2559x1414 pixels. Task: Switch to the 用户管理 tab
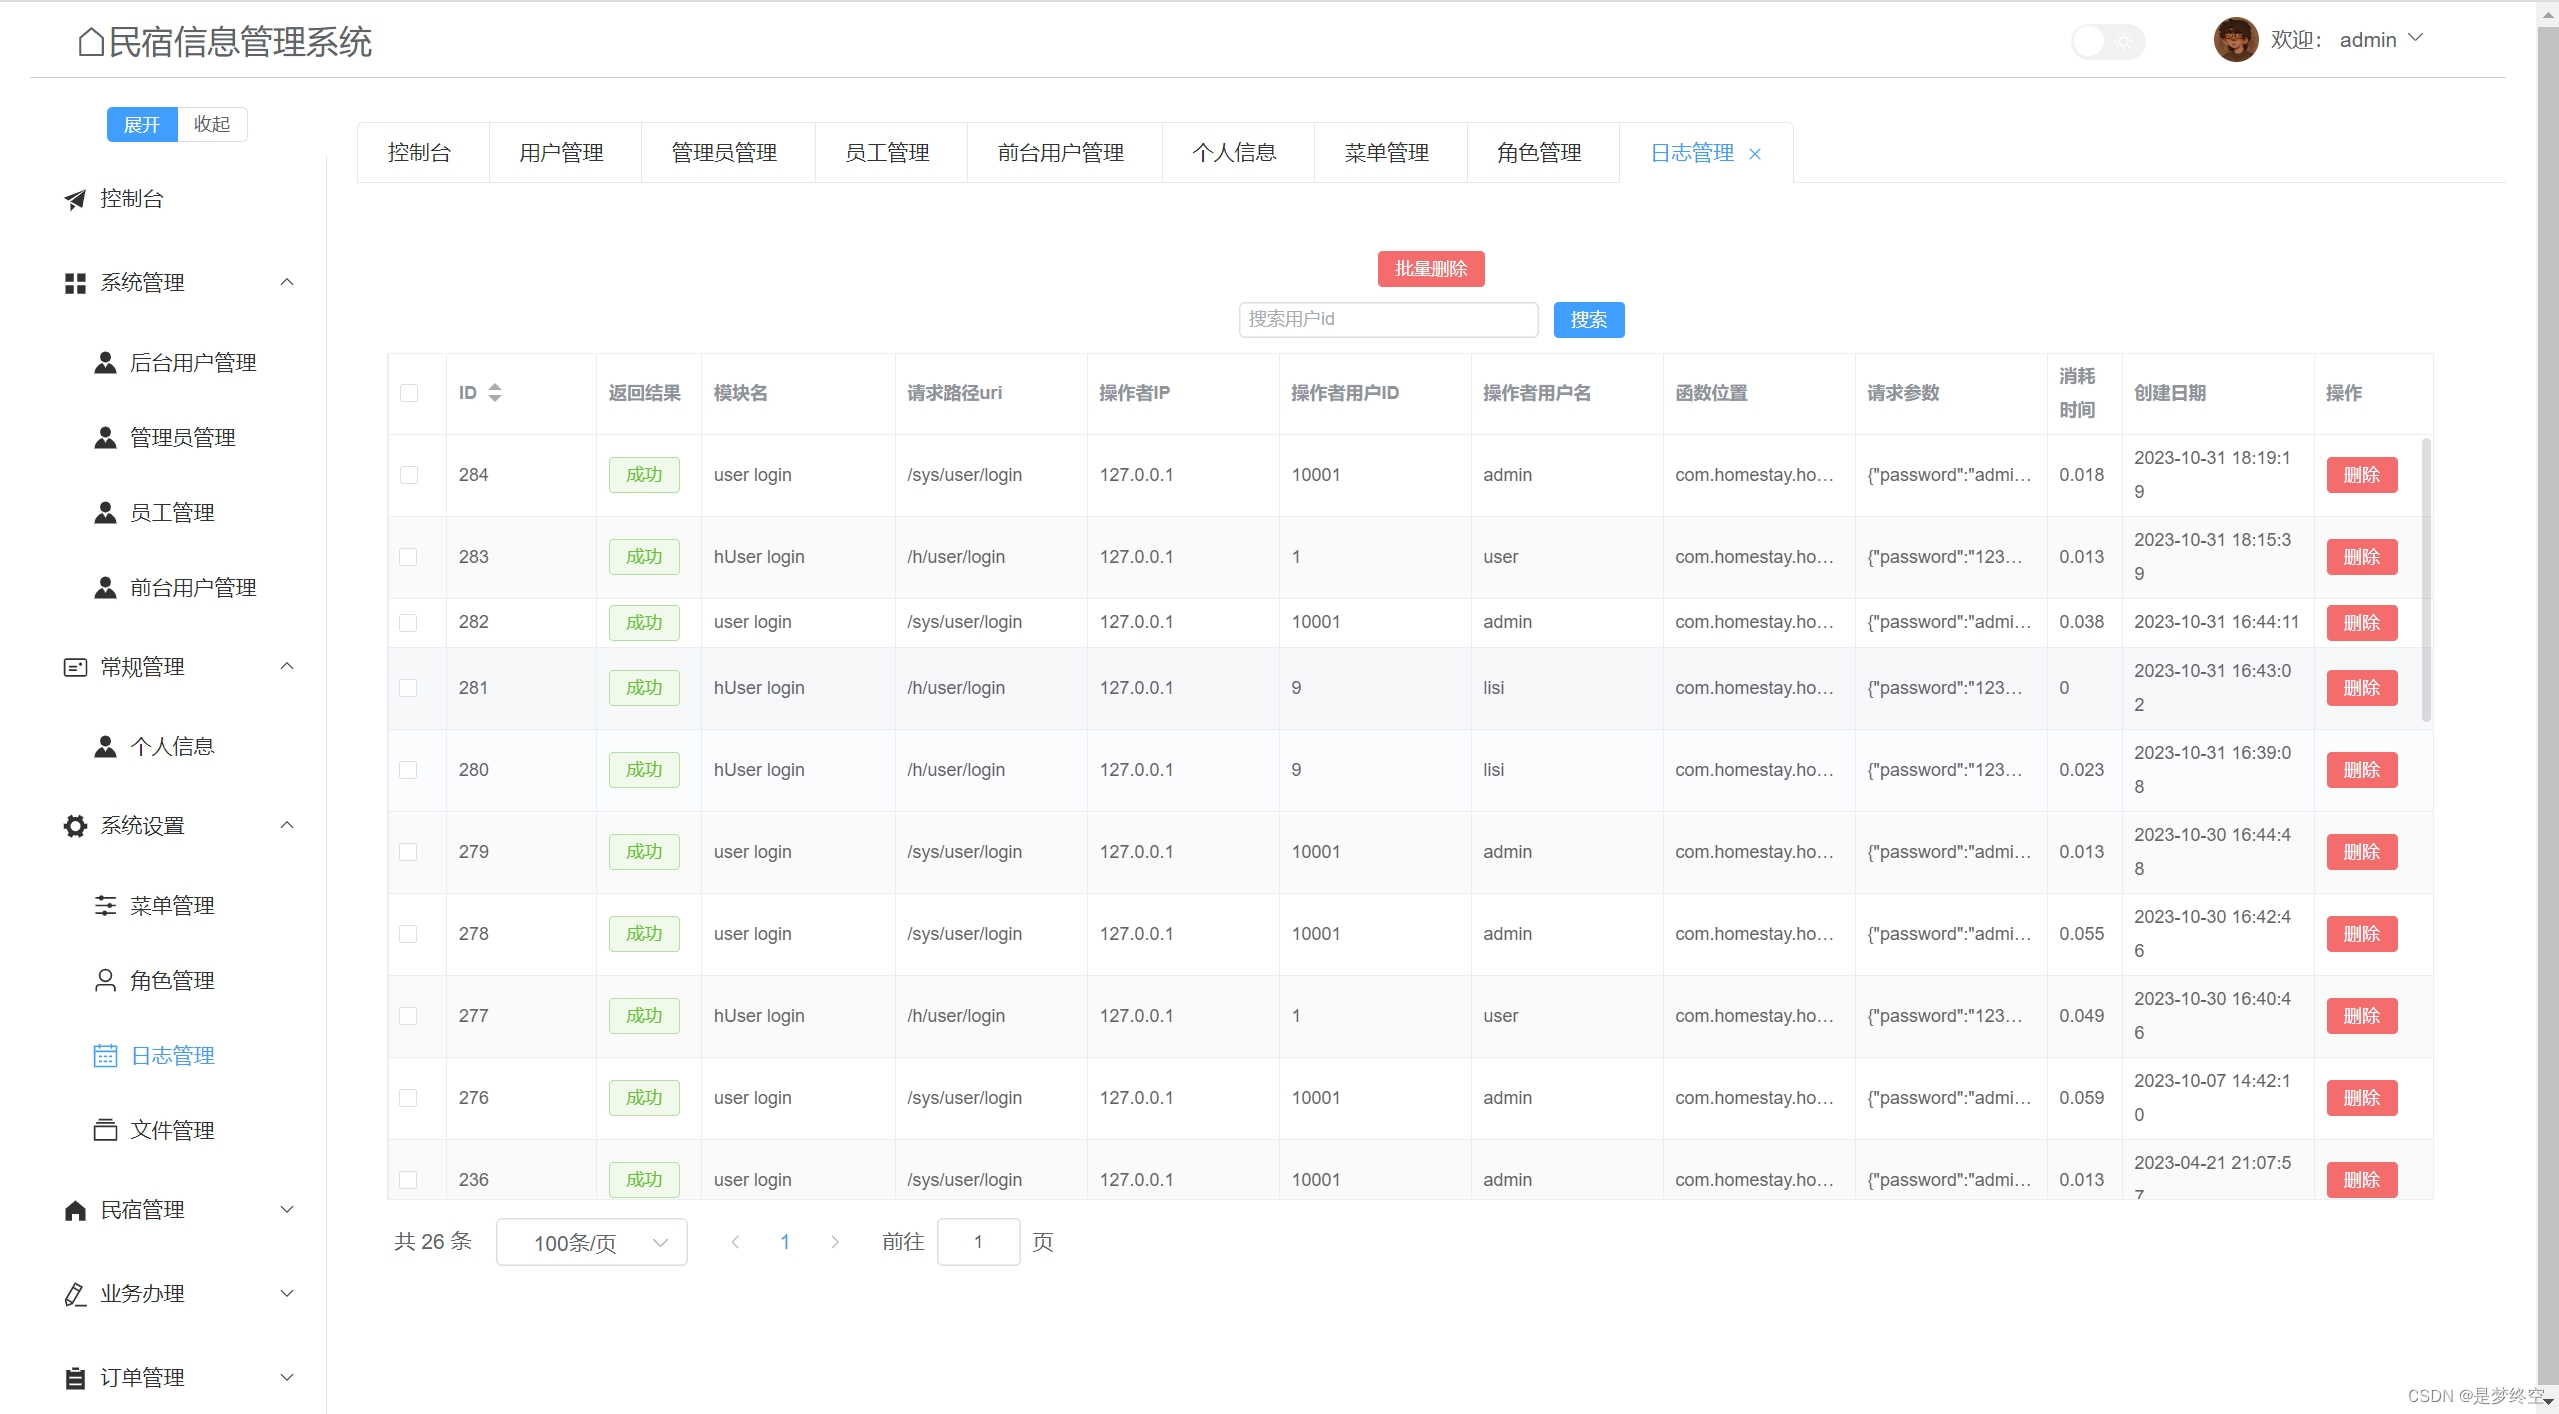point(562,153)
